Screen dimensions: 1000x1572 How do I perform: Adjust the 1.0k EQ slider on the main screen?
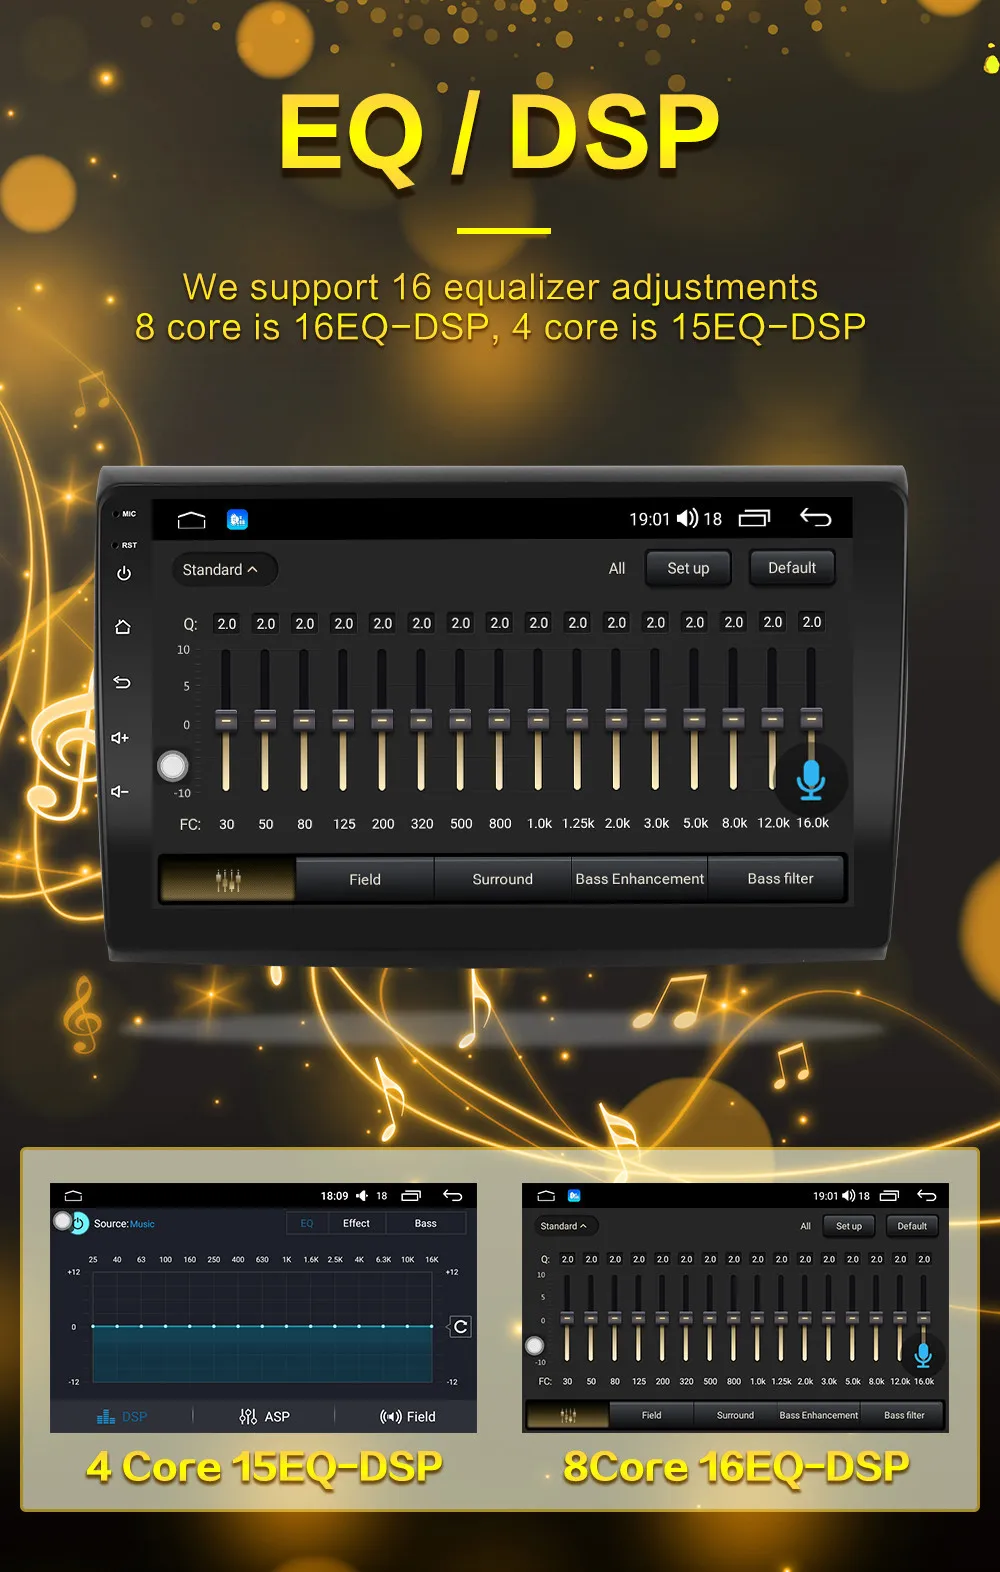[538, 720]
